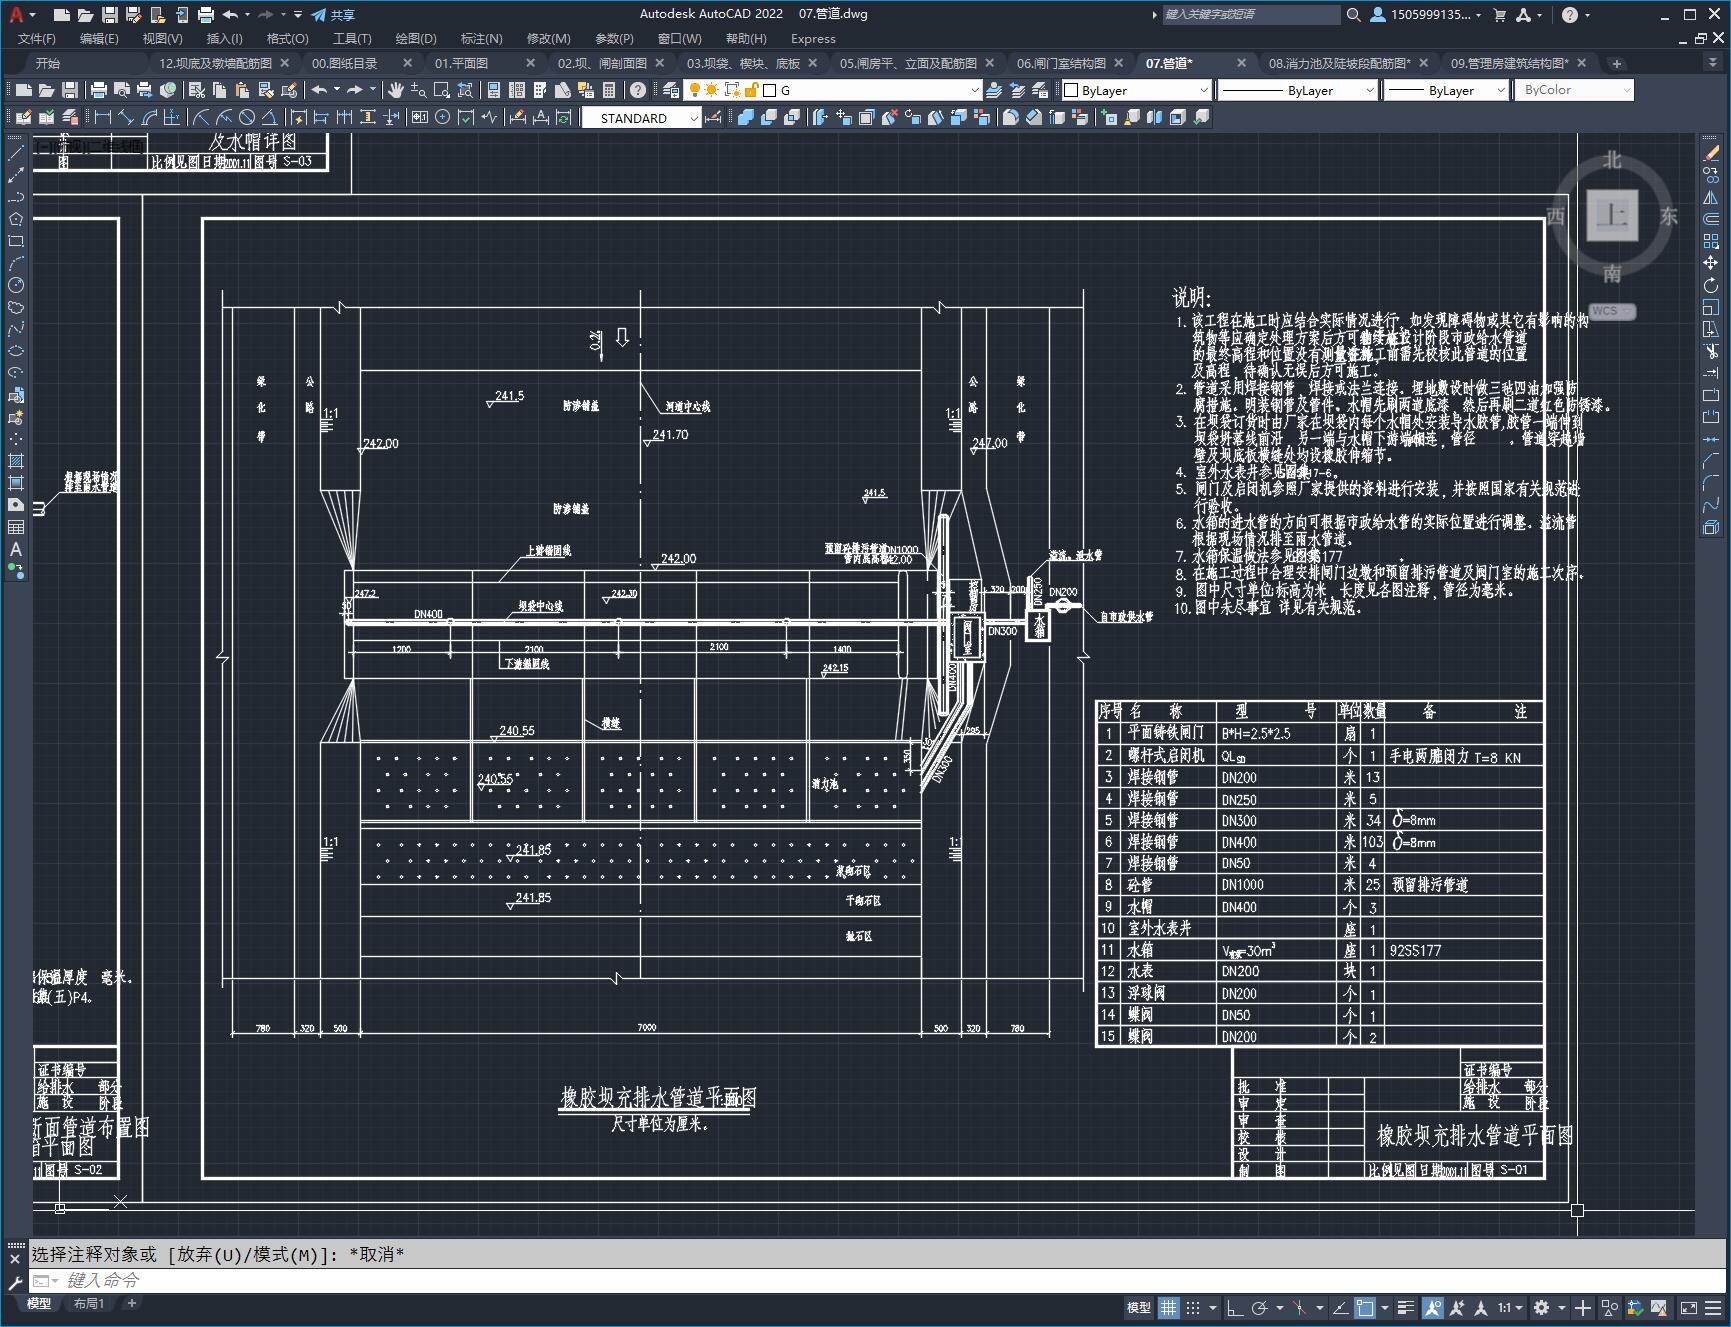Select the Hatch tool in the draw toolbar
The image size is (1731, 1327).
pyautogui.click(x=16, y=461)
